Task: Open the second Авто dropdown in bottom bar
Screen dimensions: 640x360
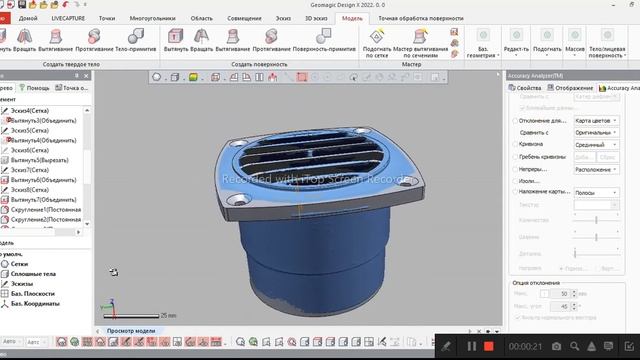Action: 37,342
